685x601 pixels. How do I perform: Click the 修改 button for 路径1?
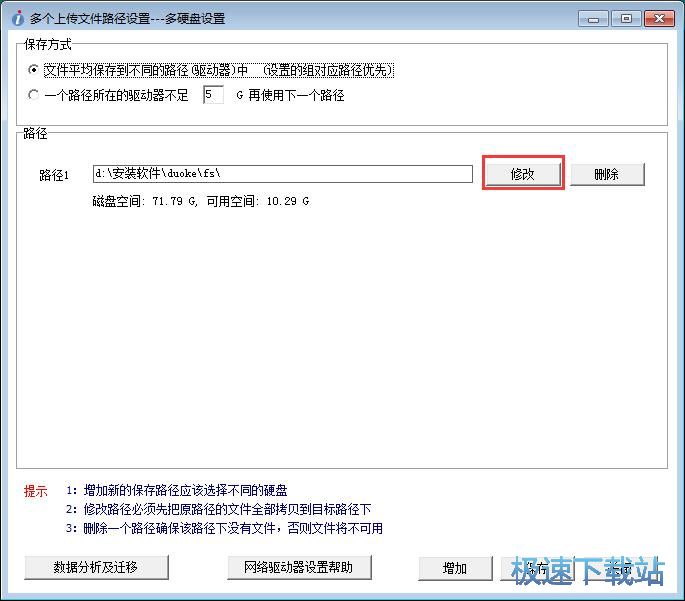tap(523, 174)
